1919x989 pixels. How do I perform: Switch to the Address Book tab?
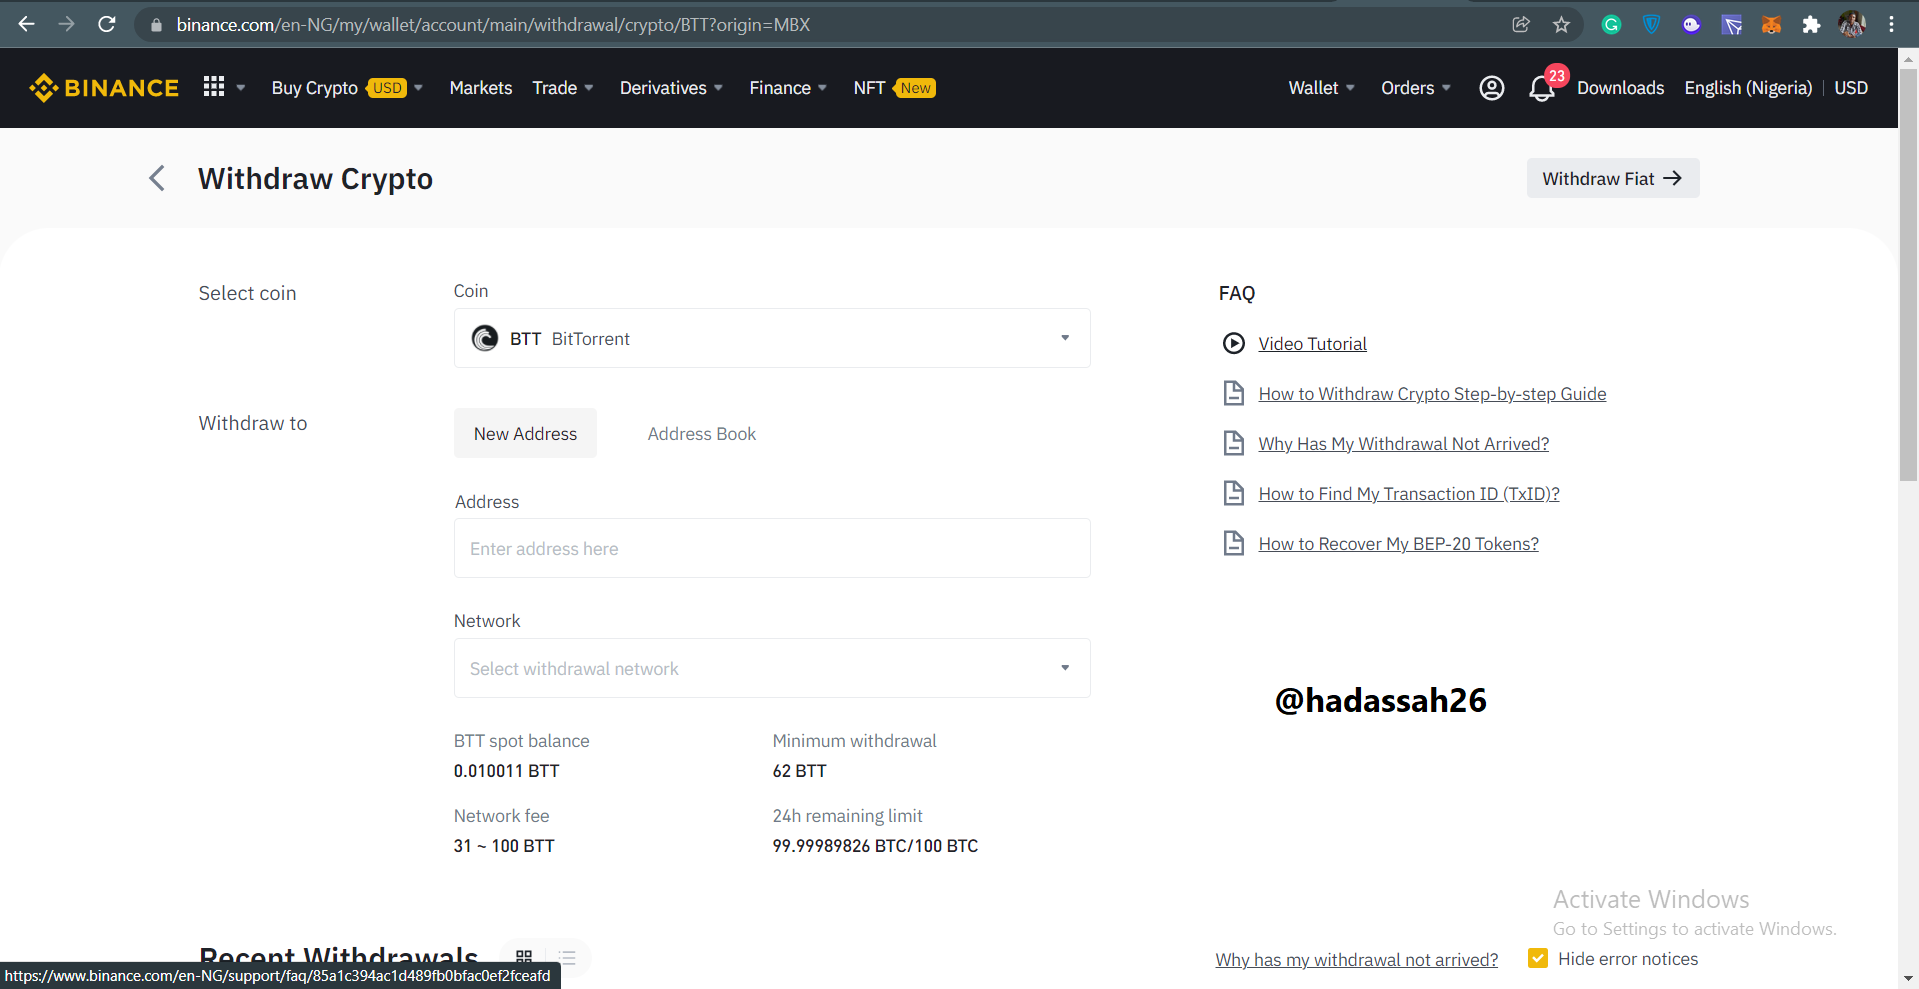click(702, 433)
